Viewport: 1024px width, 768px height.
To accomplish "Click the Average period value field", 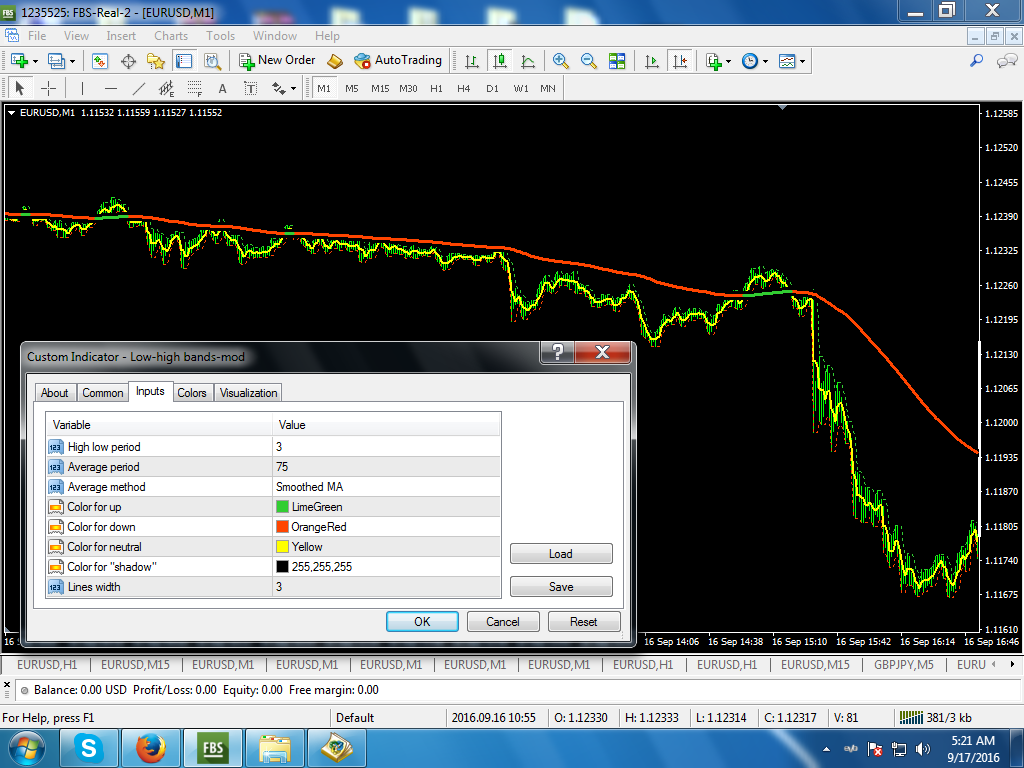I will coord(387,466).
